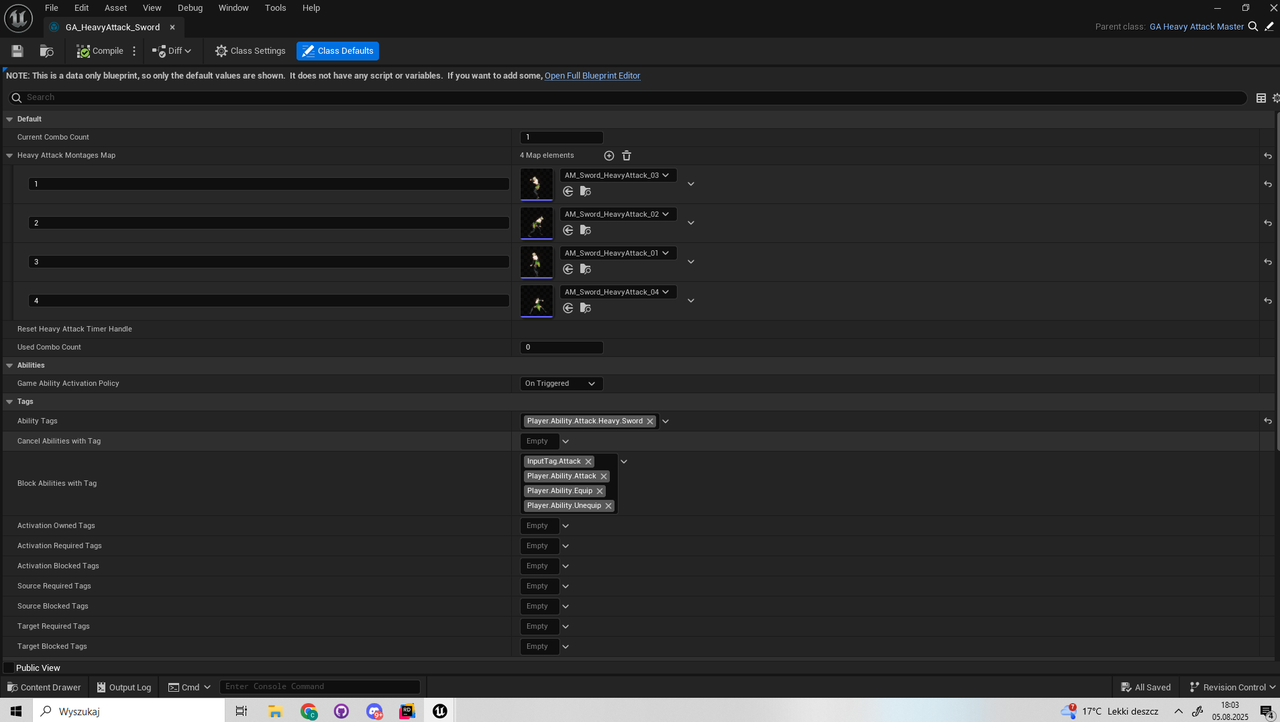
Task: Compile the blueprint
Action: (100, 50)
